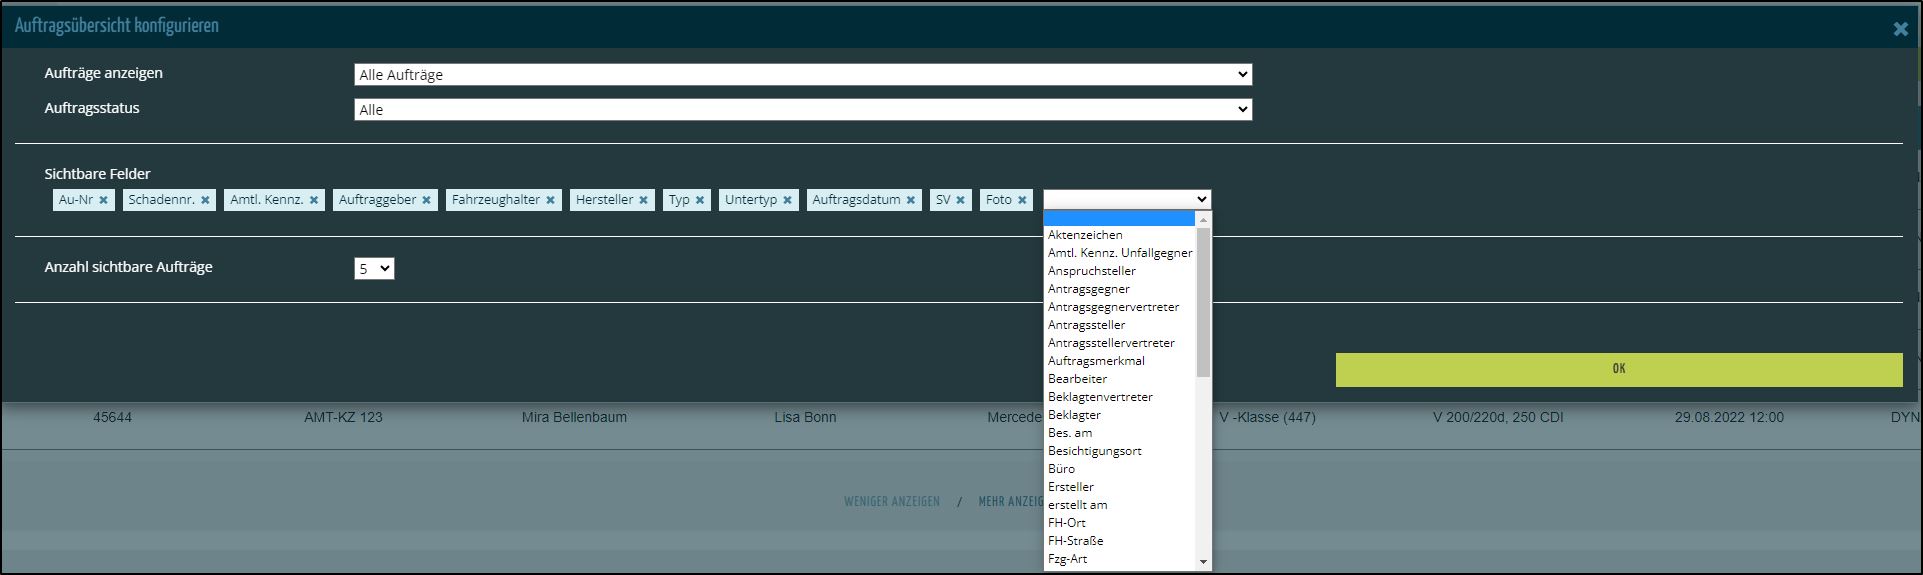Remove the Untertyp field tag

pos(787,200)
